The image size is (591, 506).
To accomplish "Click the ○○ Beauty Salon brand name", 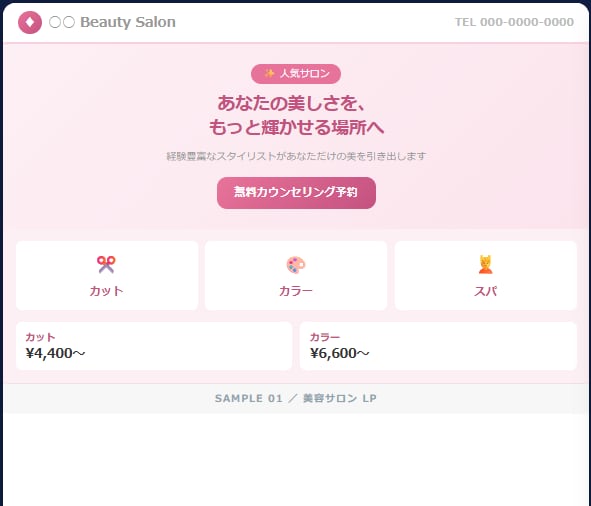I will [x=112, y=22].
